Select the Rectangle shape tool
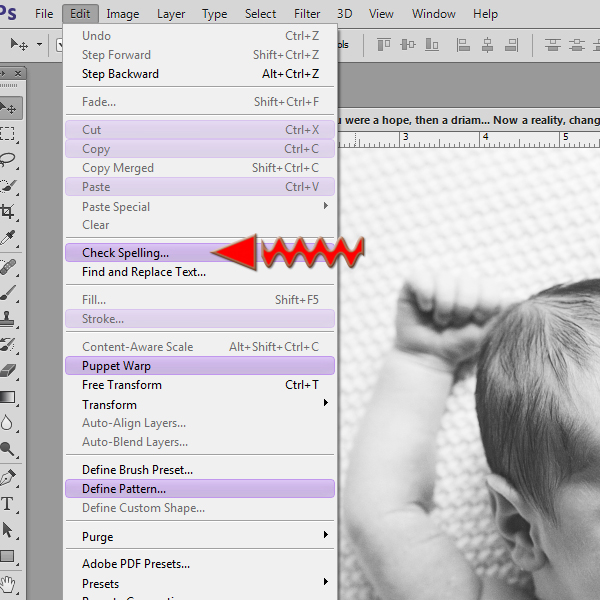This screenshot has height=600, width=600. pos(7,556)
